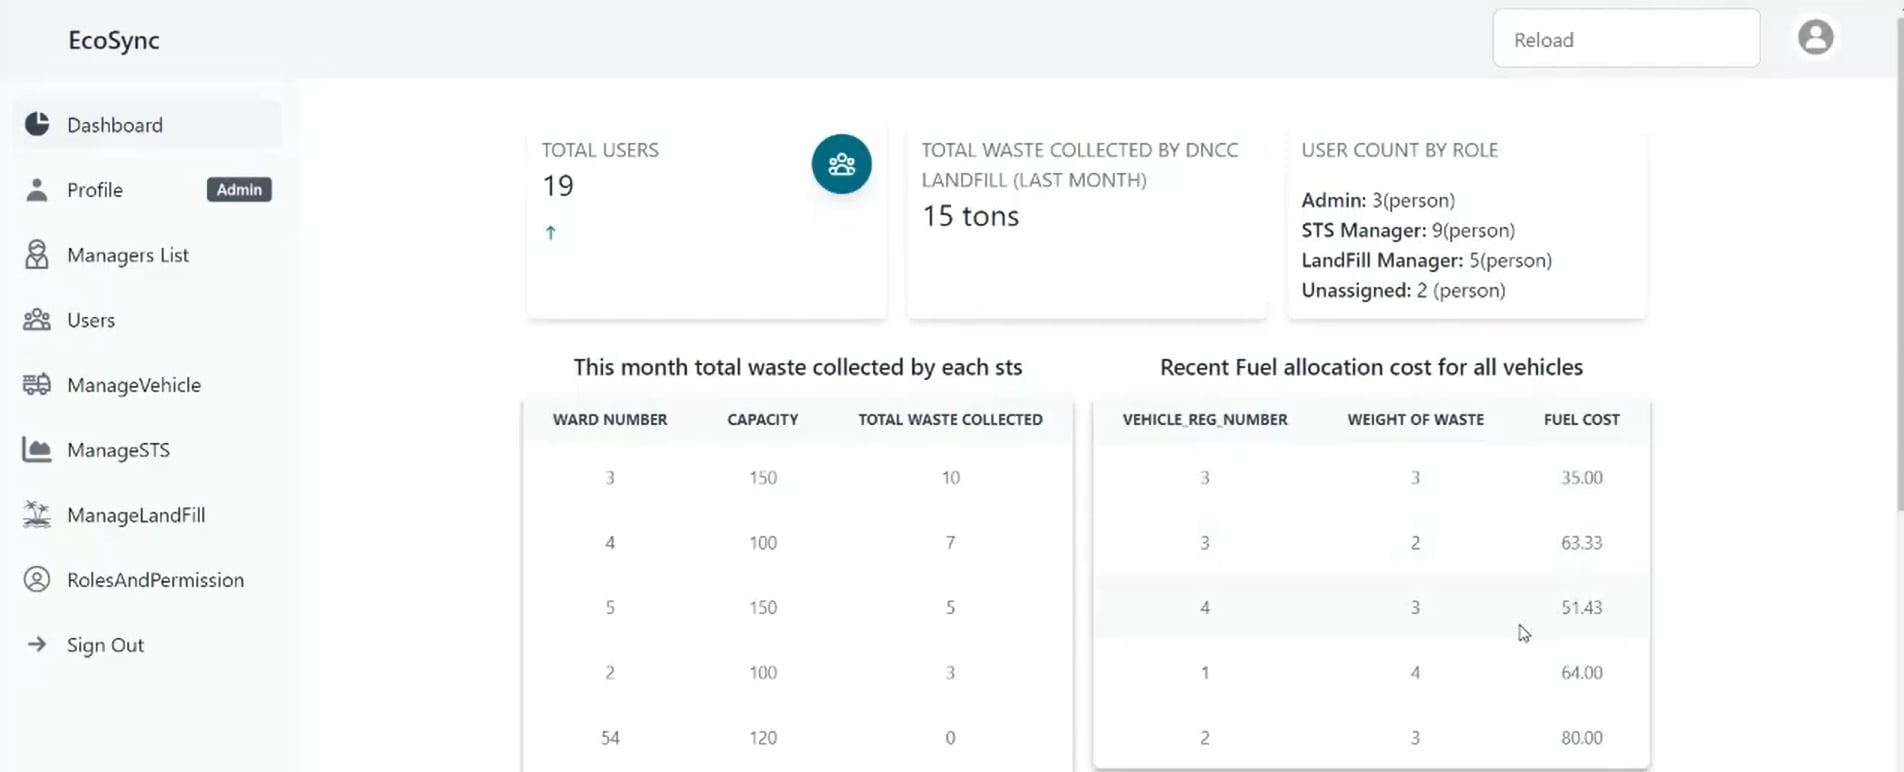Click the Dashboard pie chart icon

coord(37,124)
